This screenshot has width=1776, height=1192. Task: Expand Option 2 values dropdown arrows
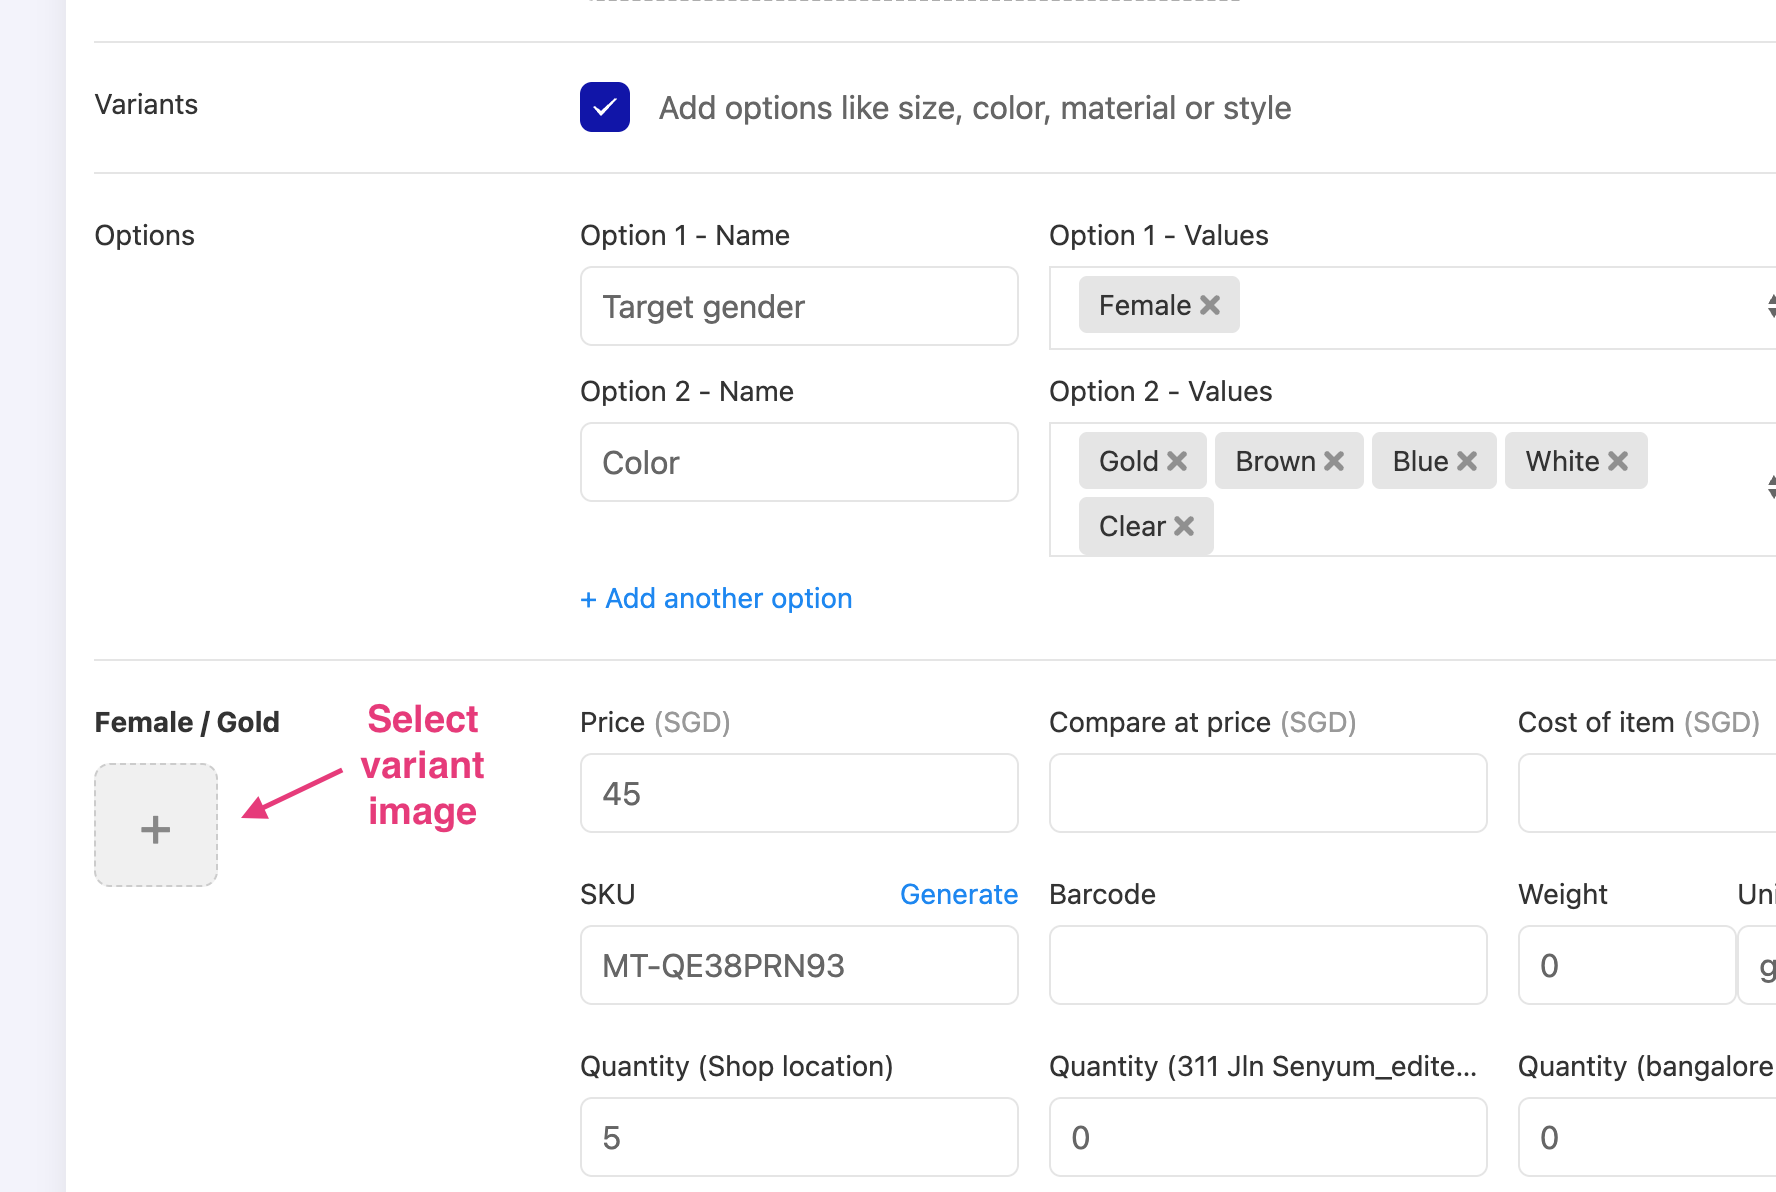tap(1770, 487)
